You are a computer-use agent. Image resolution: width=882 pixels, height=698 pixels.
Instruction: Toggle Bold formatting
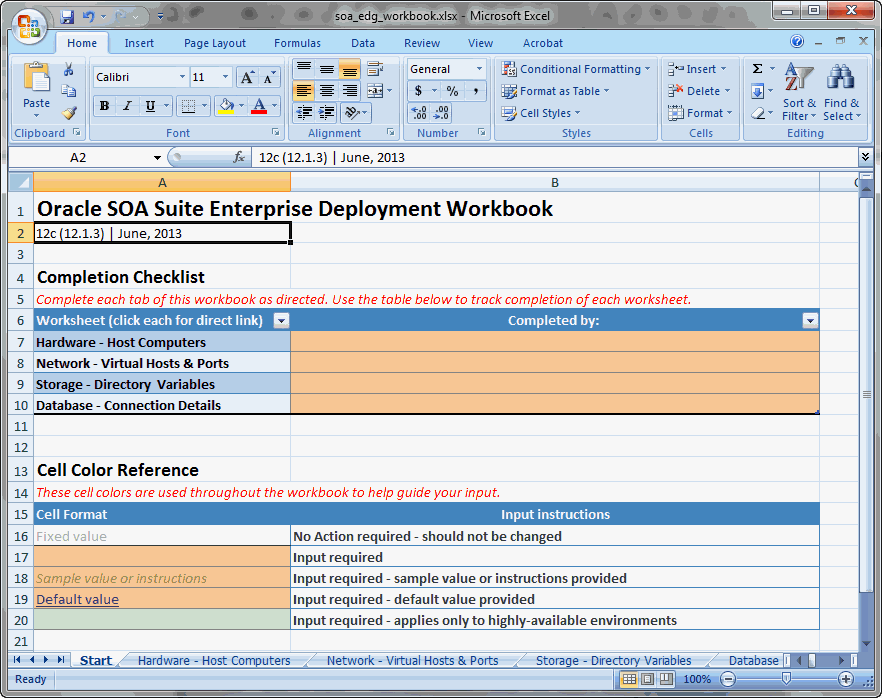[104, 106]
